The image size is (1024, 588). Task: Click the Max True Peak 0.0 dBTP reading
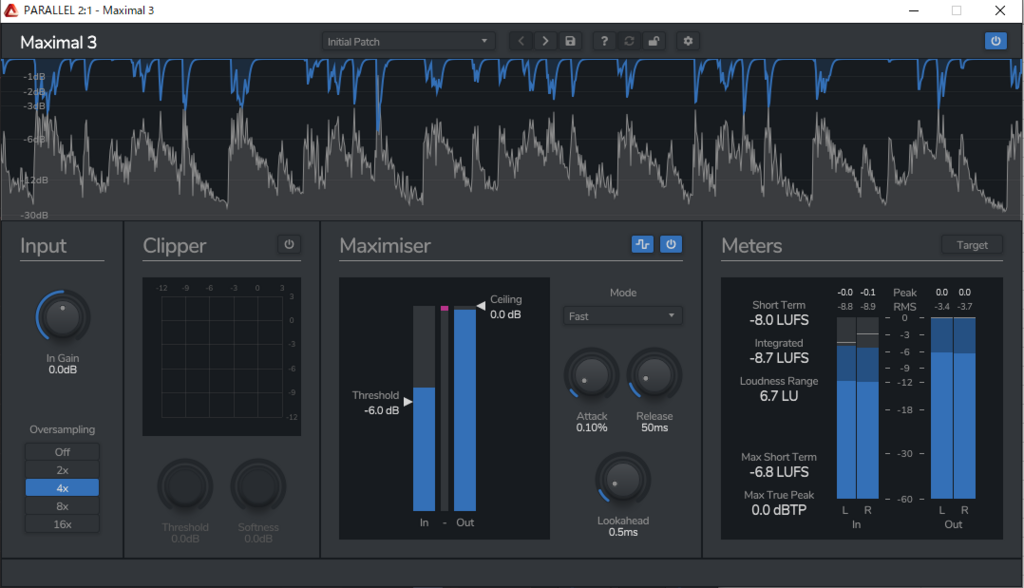click(779, 510)
